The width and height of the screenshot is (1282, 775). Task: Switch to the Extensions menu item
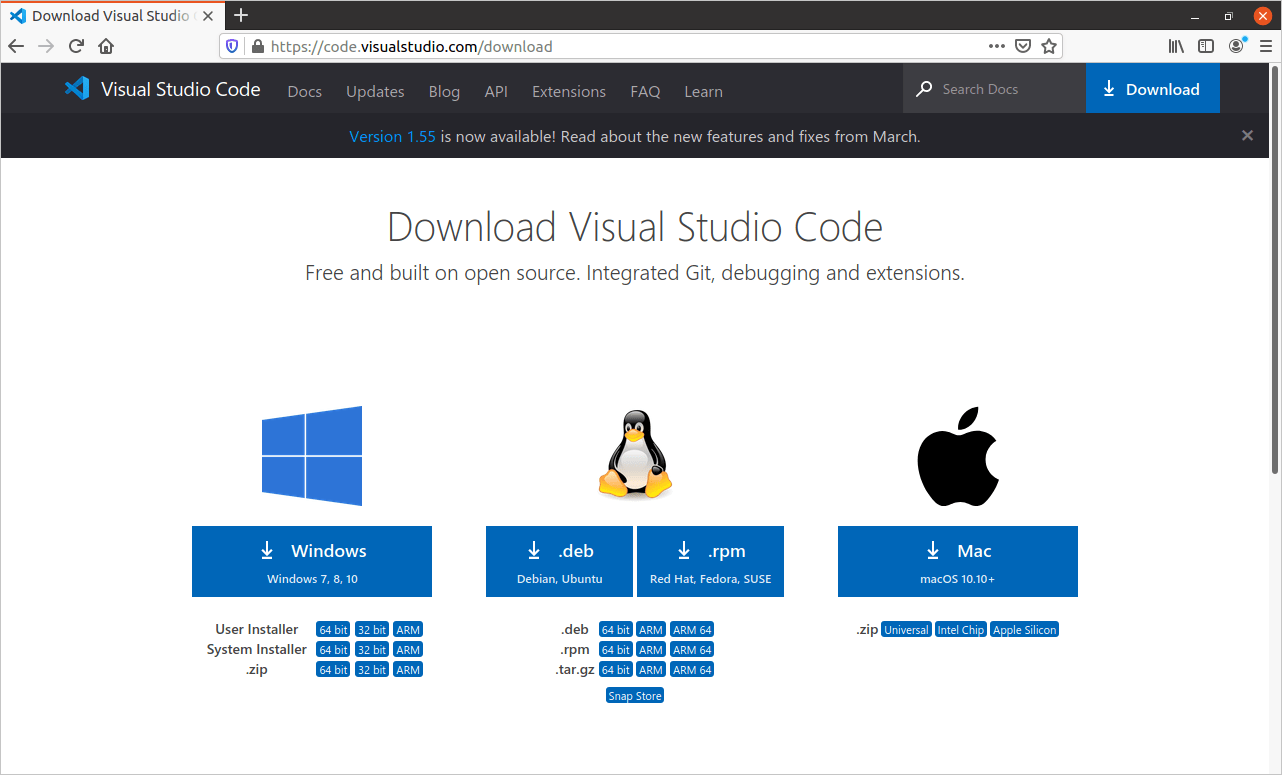pyautogui.click(x=568, y=91)
